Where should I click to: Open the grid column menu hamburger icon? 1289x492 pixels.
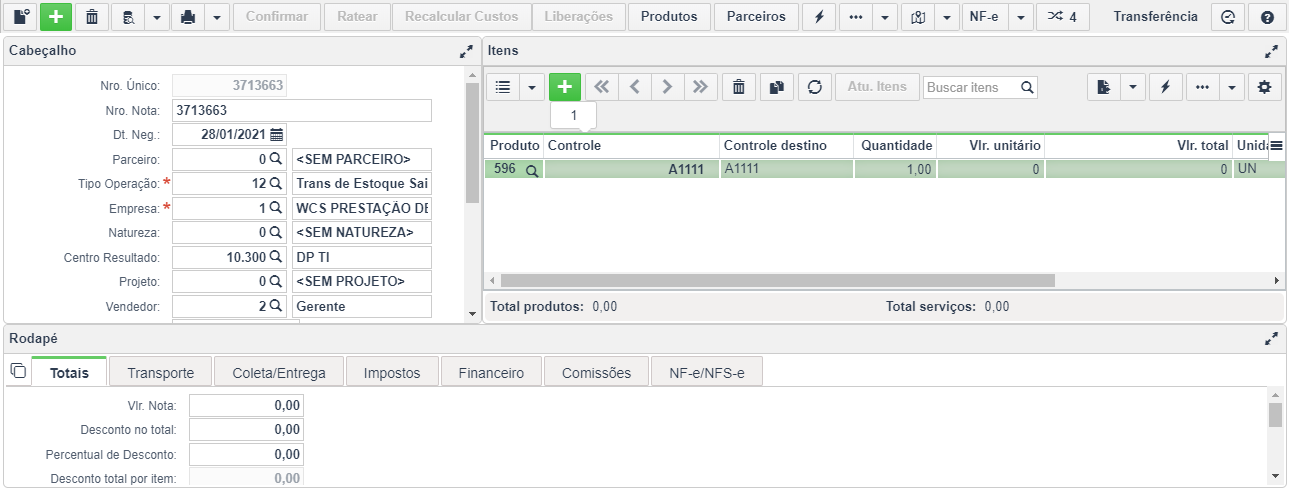pos(1276,146)
